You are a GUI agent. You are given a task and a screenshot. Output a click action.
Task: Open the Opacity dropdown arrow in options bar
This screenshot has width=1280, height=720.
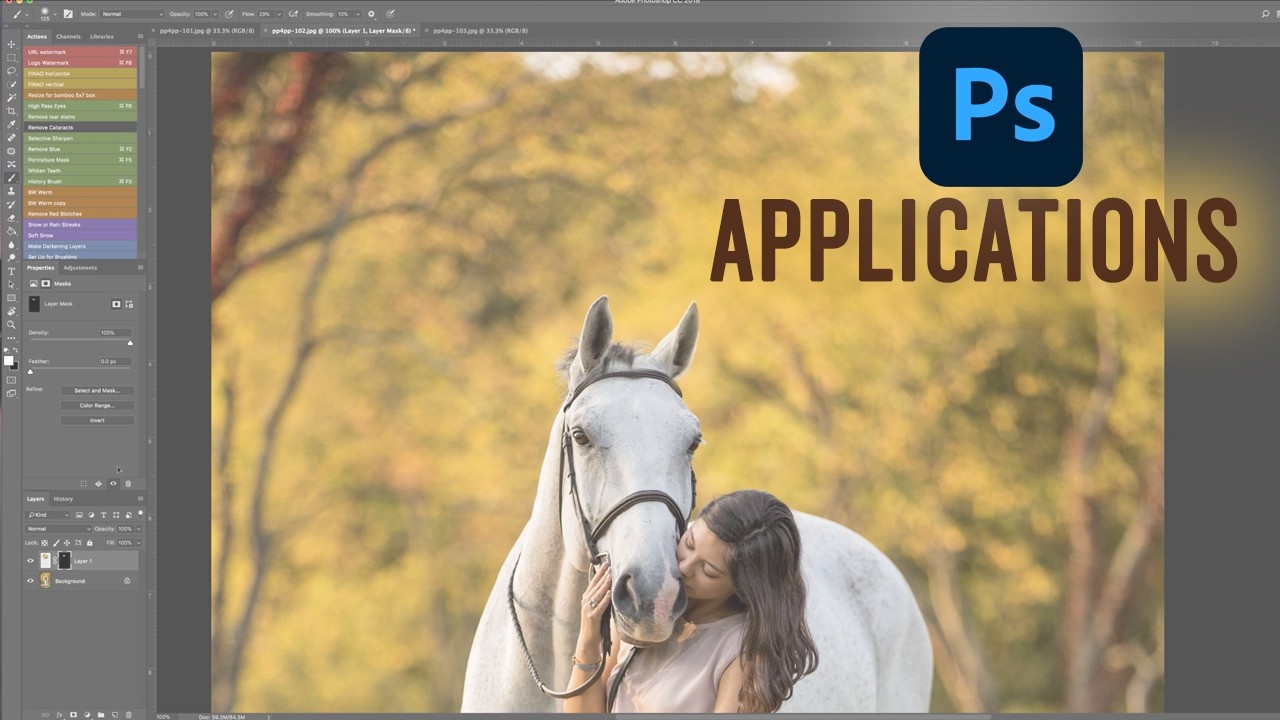[x=215, y=14]
